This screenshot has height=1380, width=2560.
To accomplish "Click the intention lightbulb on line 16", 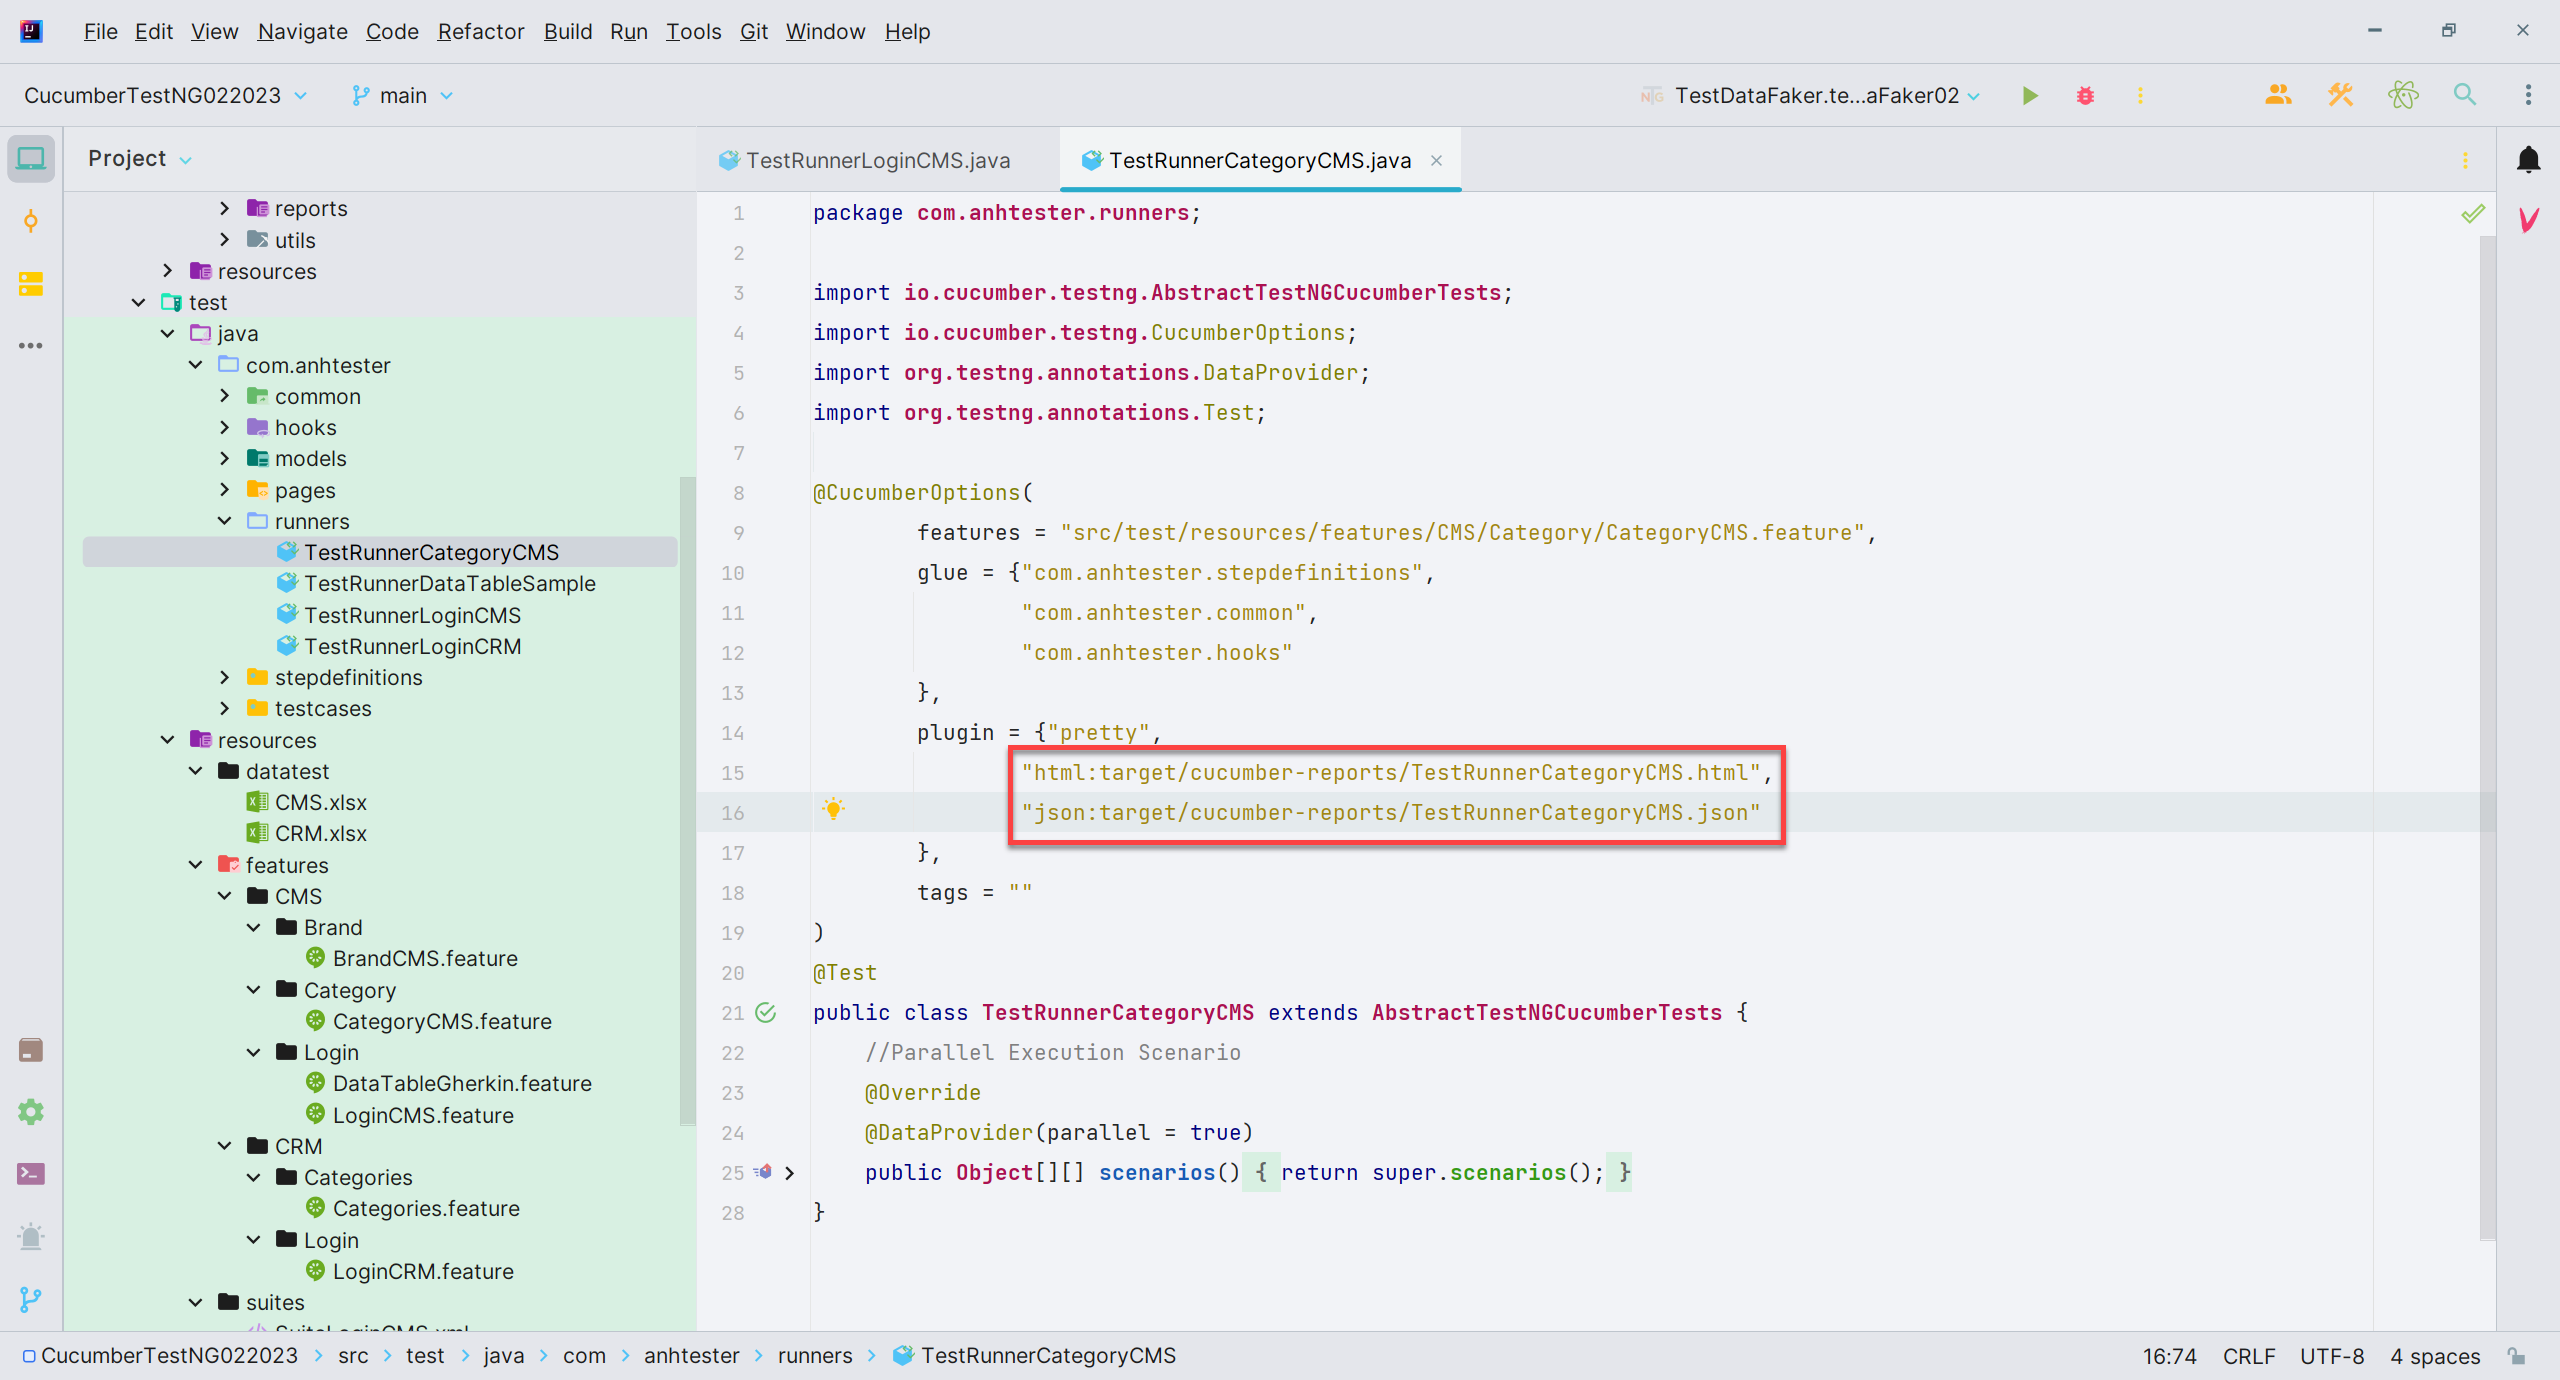I will pyautogui.click(x=833, y=809).
